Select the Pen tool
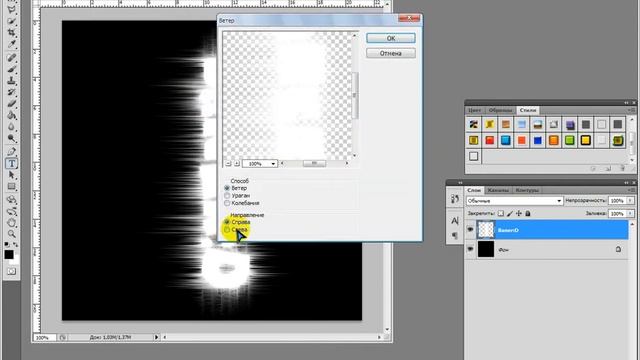This screenshot has height=360, width=640. (11, 152)
